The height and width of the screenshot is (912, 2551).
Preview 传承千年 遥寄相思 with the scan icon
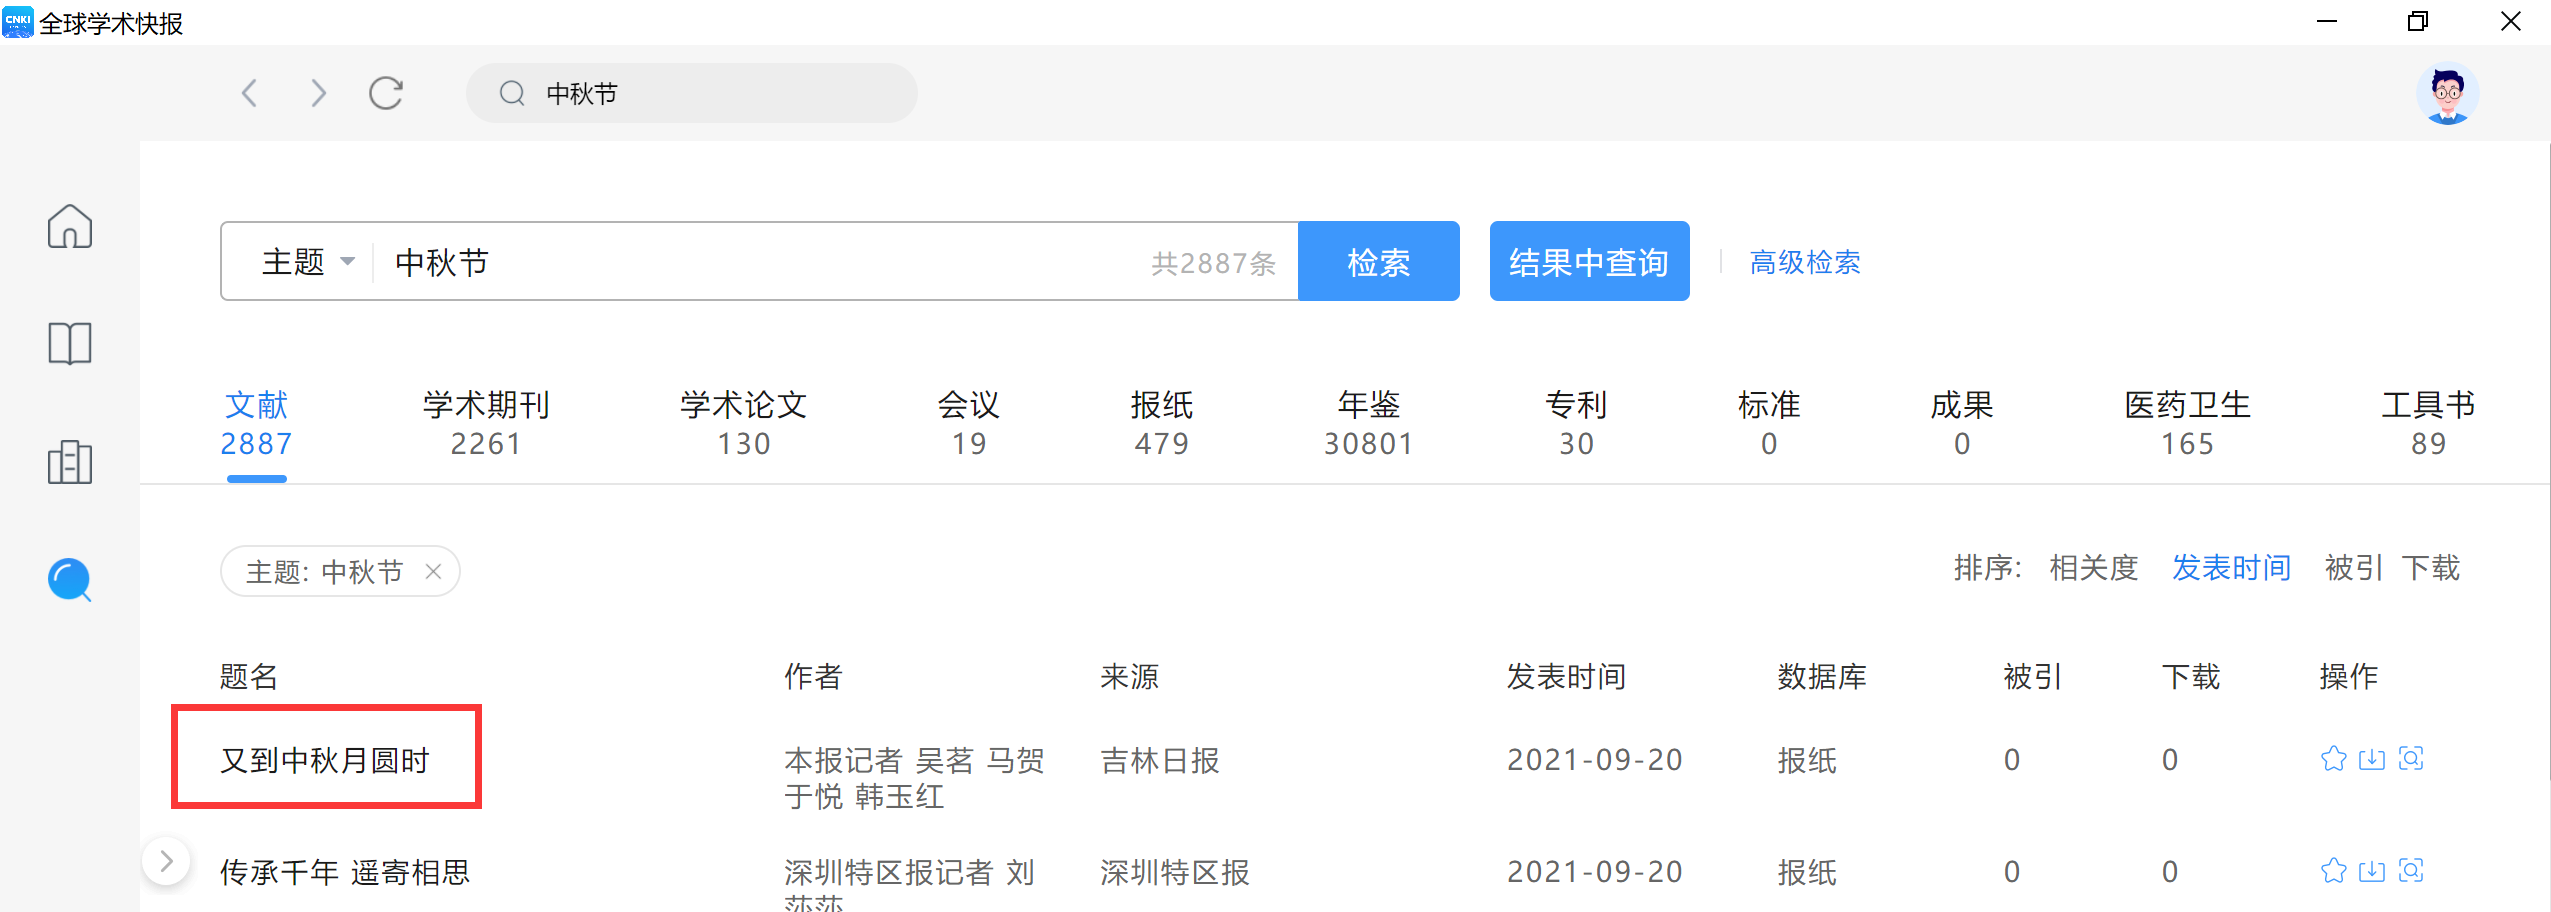(2411, 871)
